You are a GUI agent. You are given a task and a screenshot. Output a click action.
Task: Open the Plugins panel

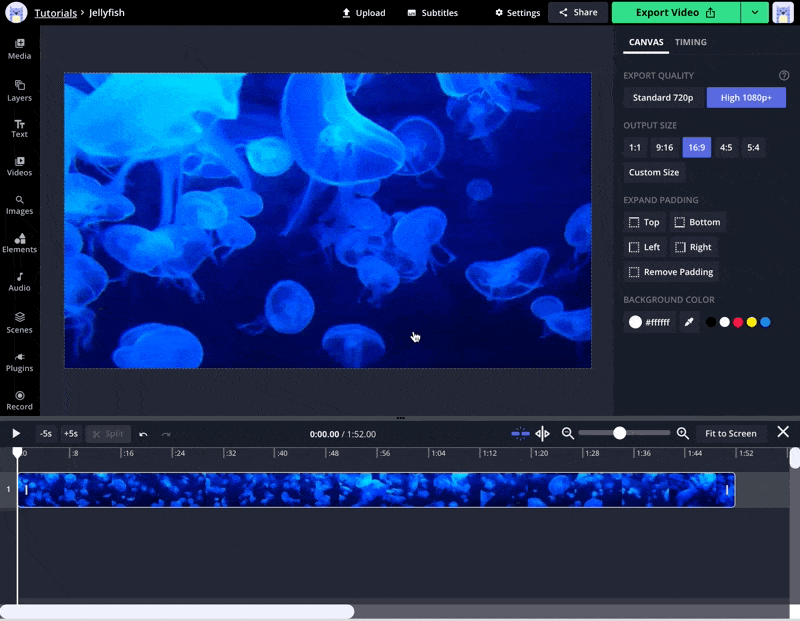pyautogui.click(x=19, y=362)
